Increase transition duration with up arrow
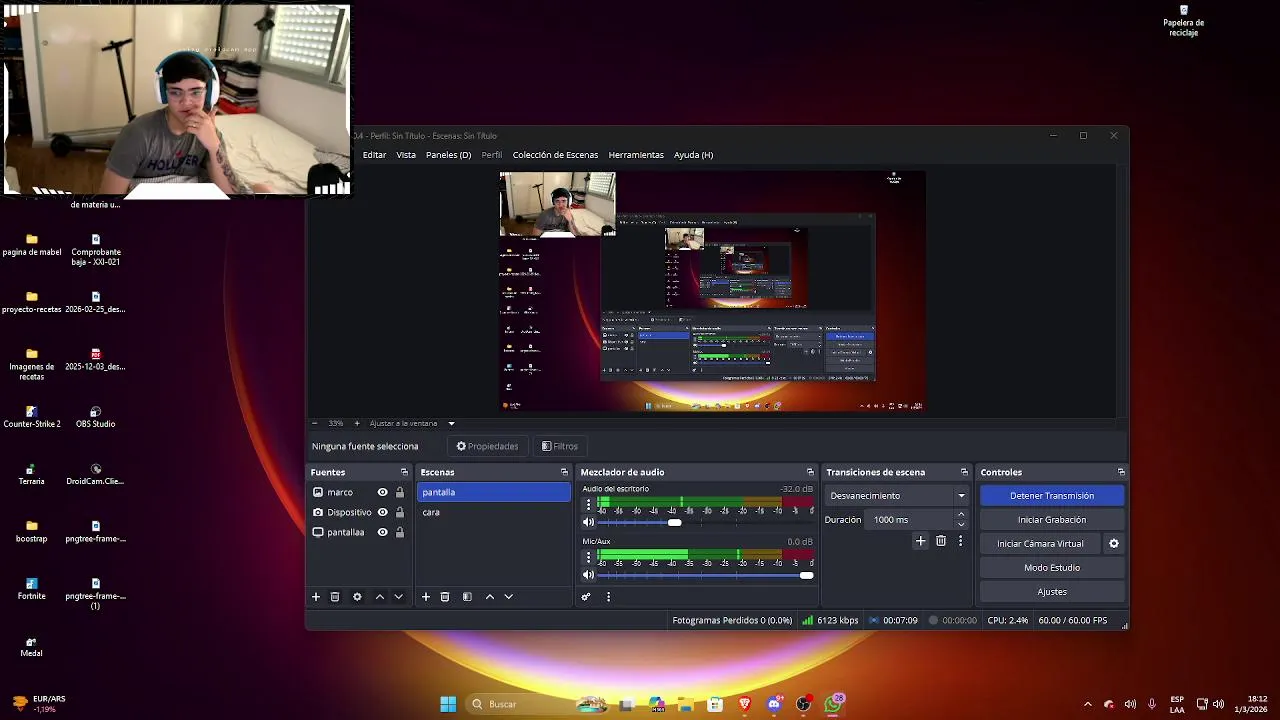Viewport: 1280px width, 720px height. (x=961, y=514)
